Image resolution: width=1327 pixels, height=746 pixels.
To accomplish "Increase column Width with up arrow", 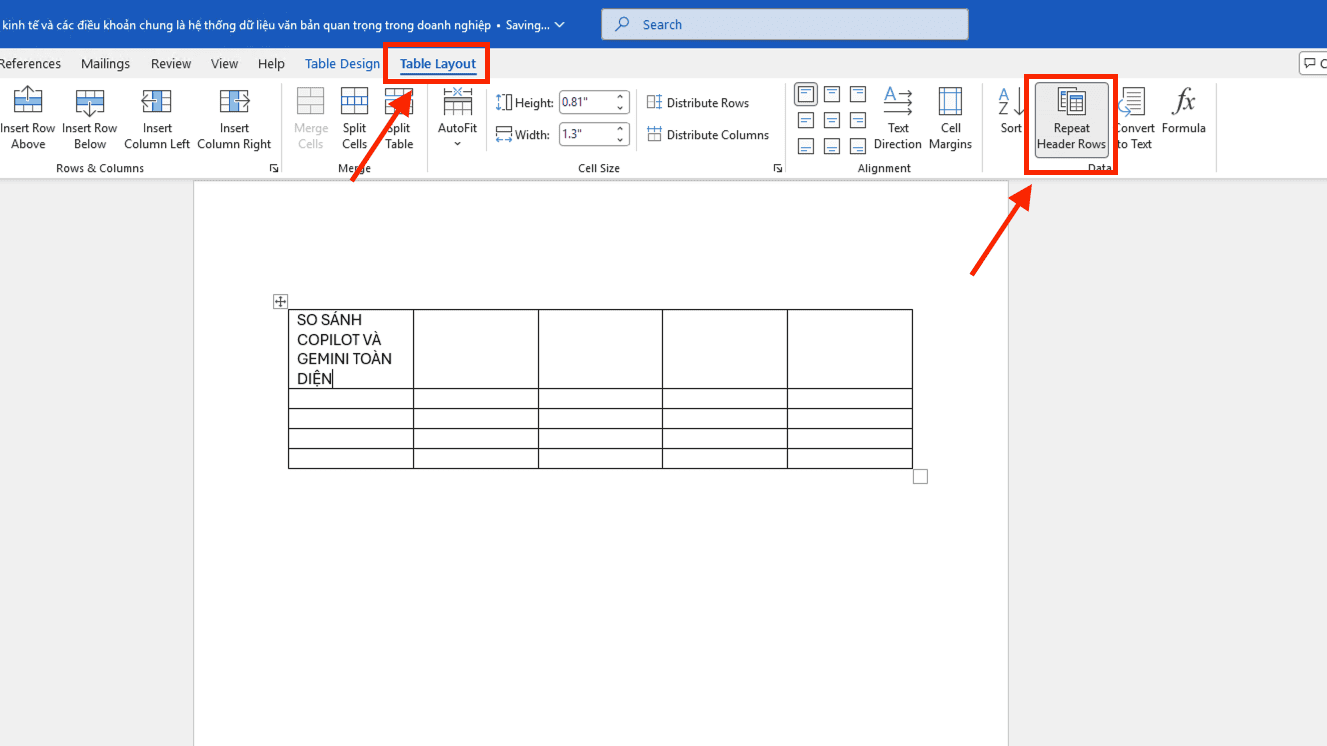I will click(620, 129).
